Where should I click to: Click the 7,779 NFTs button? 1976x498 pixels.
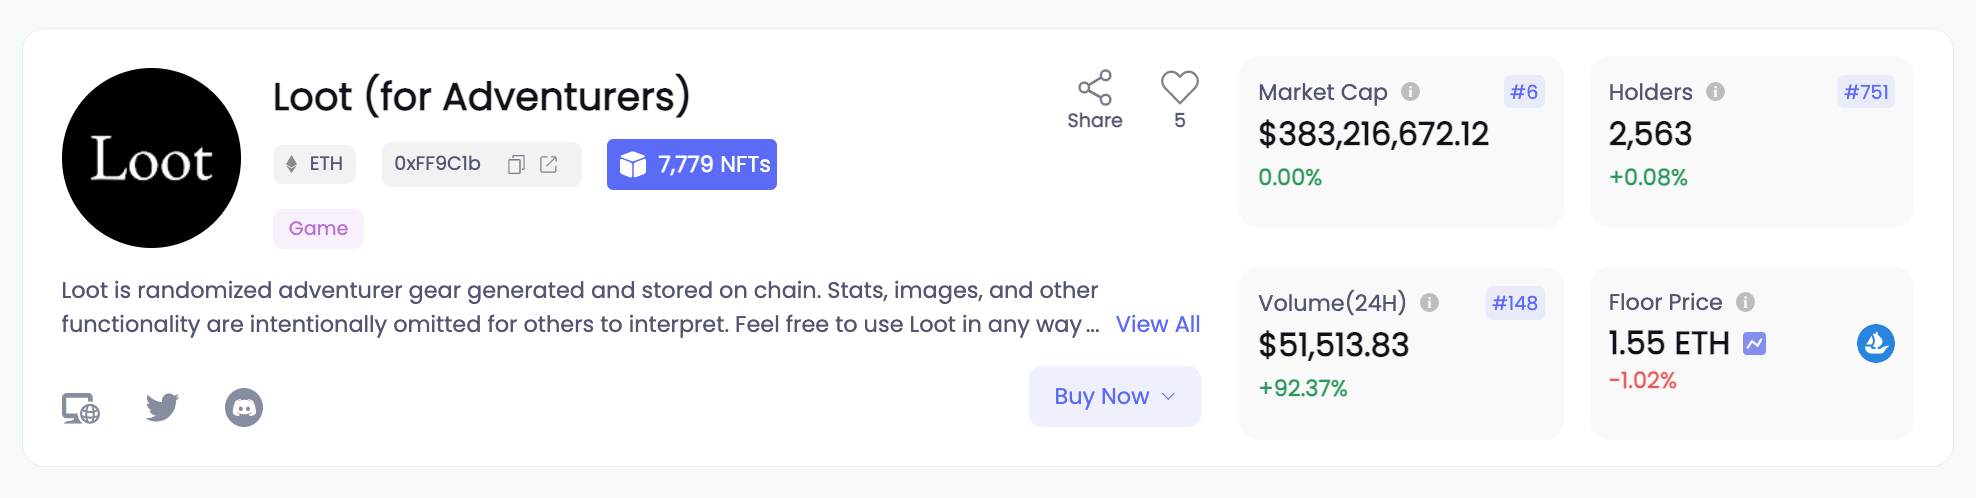click(x=692, y=164)
